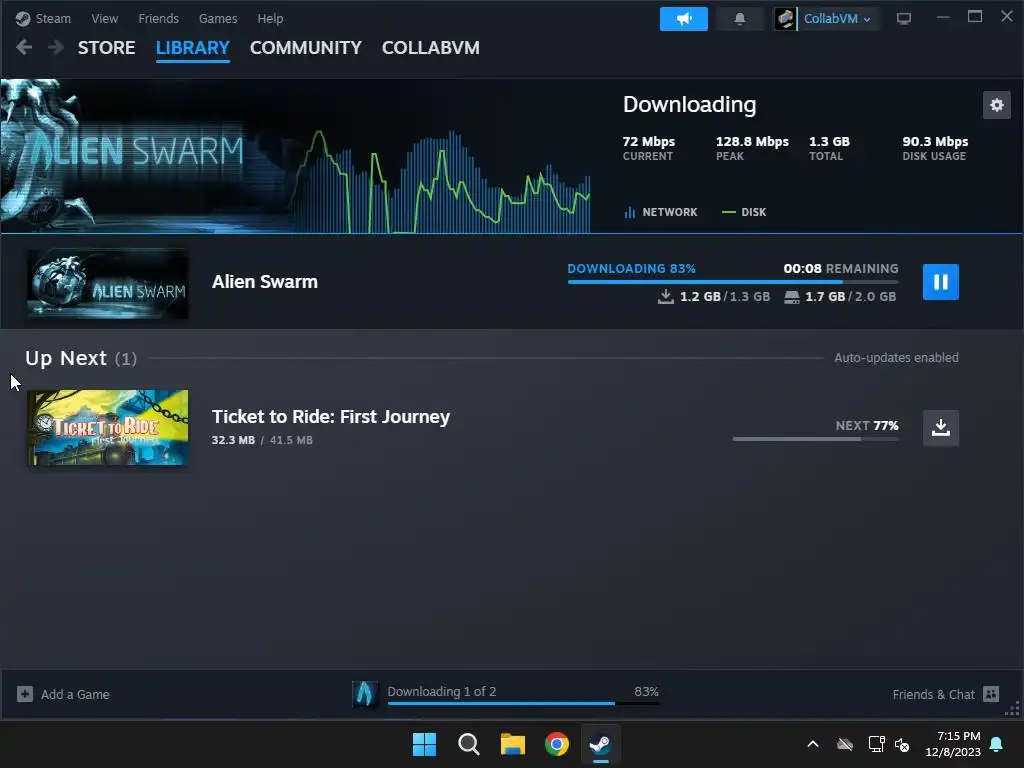Screen dimensions: 1024x768
Task: Open Friends & Chat
Action: pos(946,694)
